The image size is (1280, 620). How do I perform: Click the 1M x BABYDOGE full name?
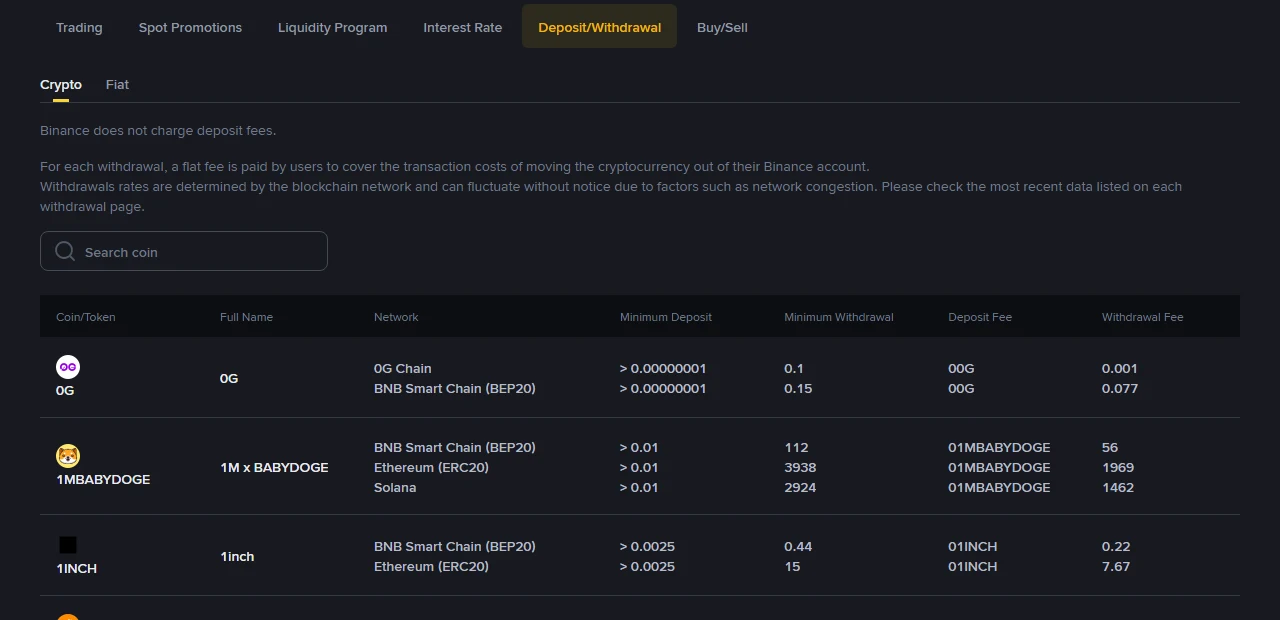(274, 467)
